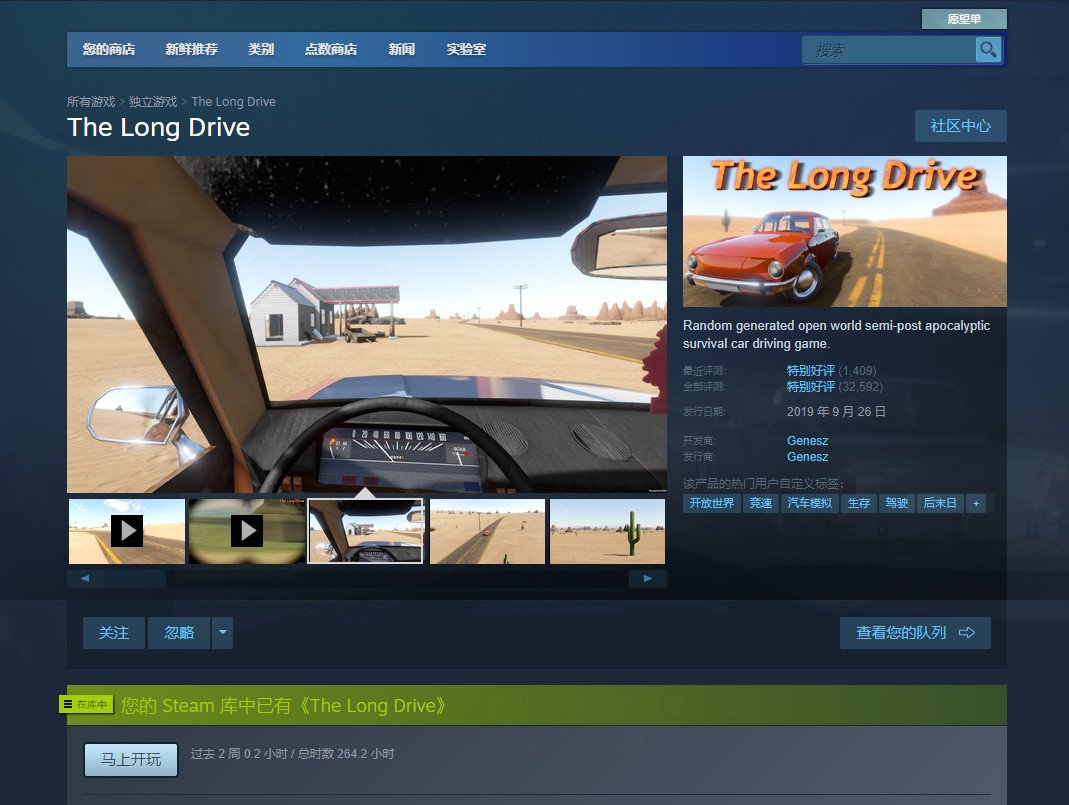Click 查看您的队列 button

915,633
